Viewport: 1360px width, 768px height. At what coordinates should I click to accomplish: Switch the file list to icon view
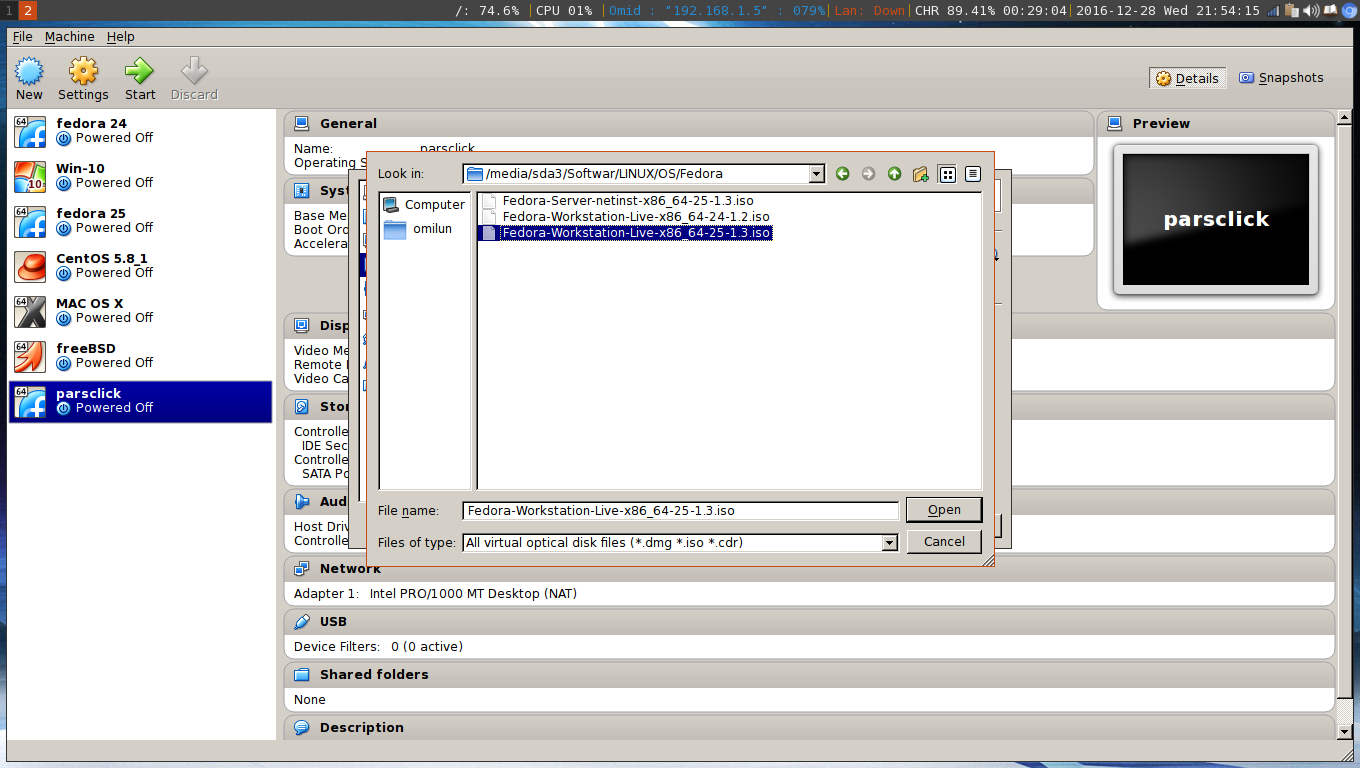(x=946, y=173)
